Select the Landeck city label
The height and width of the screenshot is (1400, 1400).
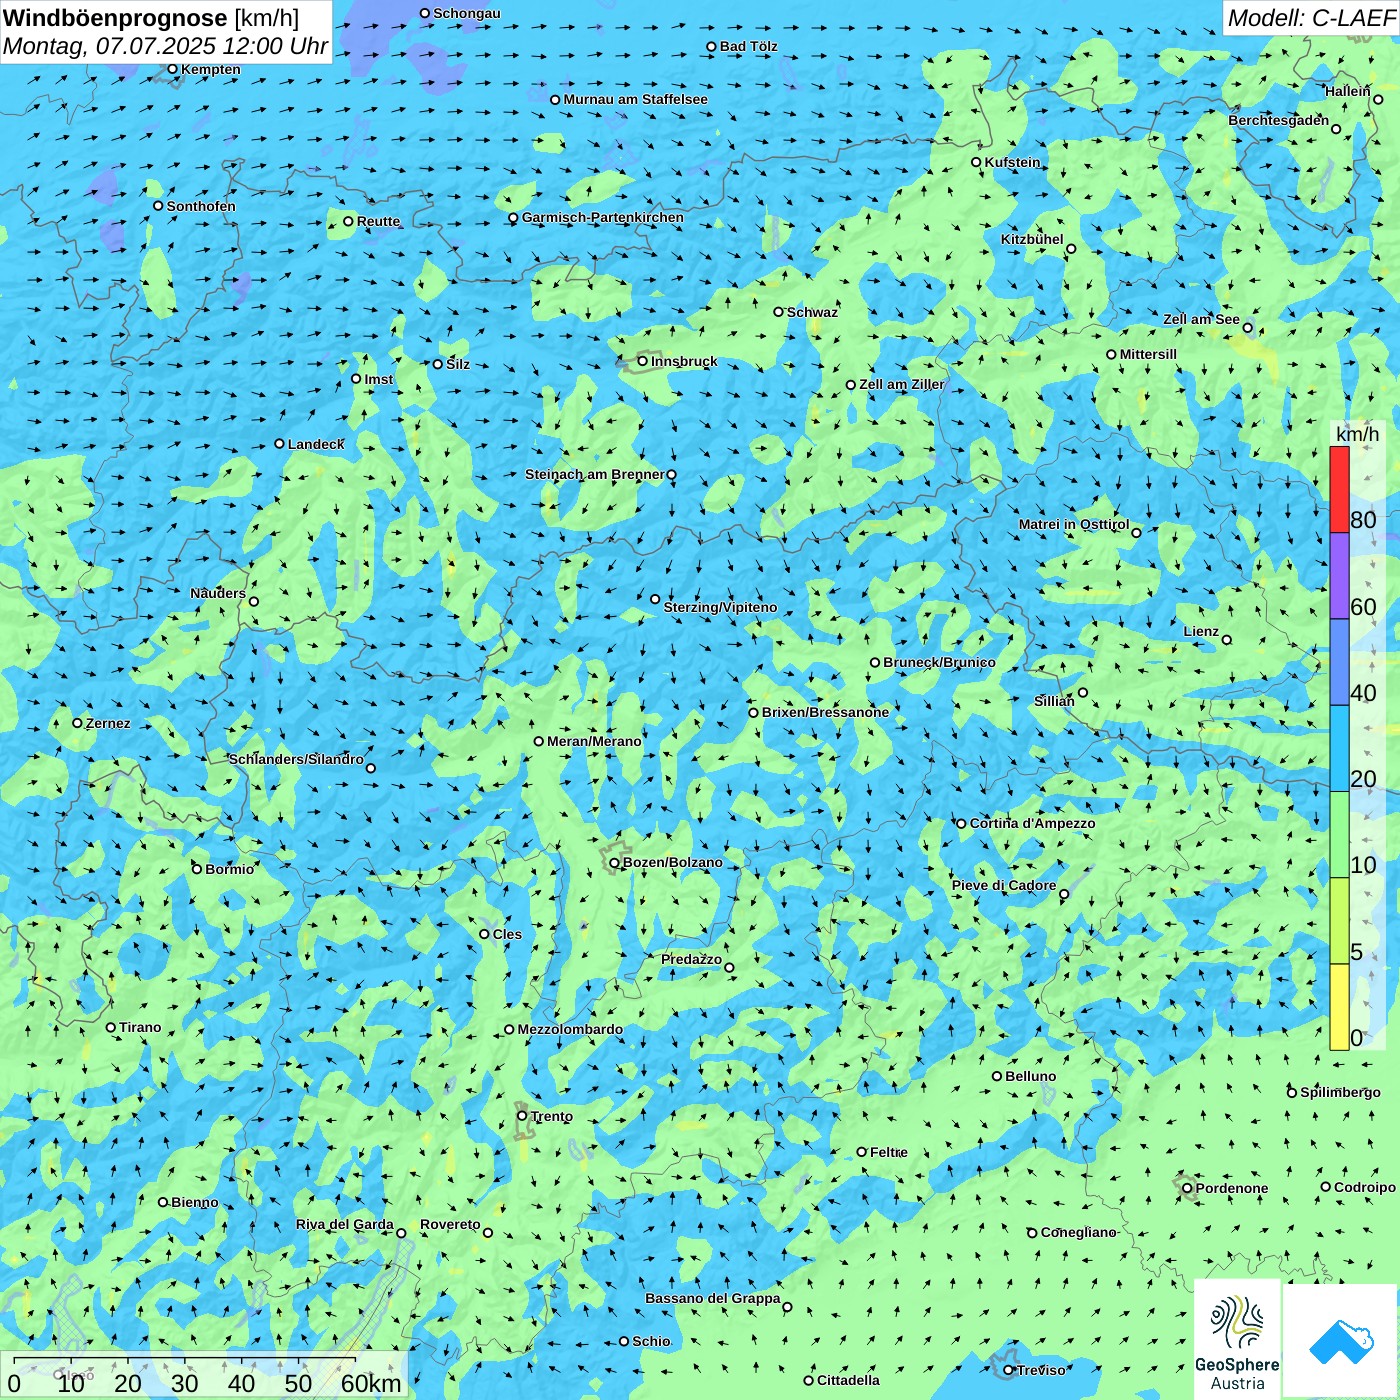[x=316, y=444]
